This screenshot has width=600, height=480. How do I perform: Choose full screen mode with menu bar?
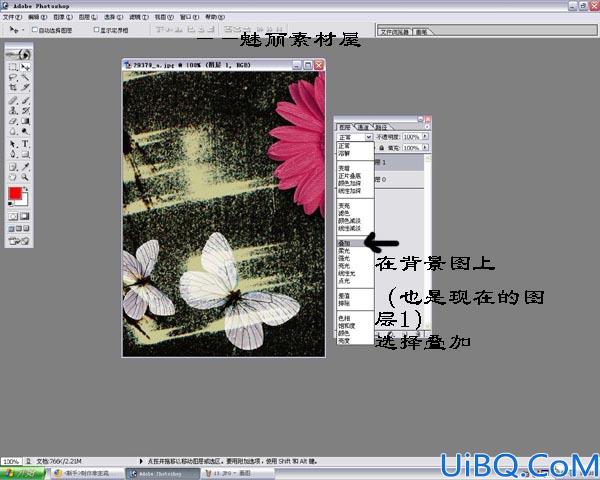[x=19, y=229]
